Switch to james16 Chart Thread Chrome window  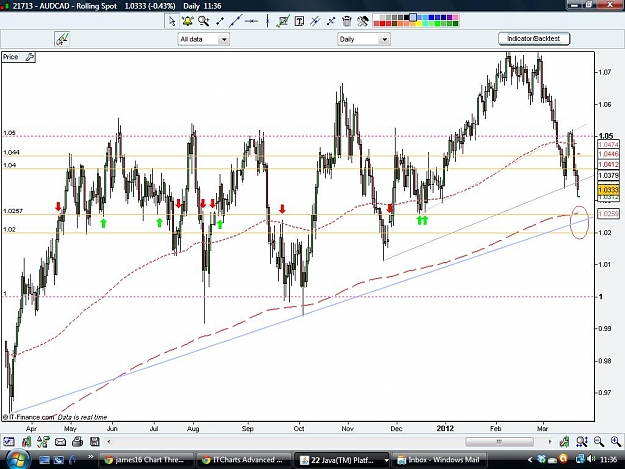pos(147,460)
